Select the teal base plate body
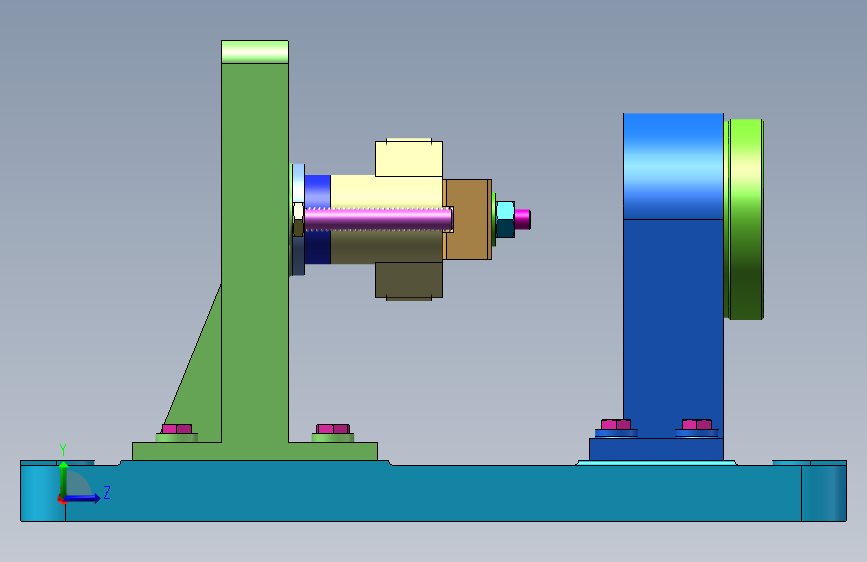The width and height of the screenshot is (867, 562). tap(433, 492)
